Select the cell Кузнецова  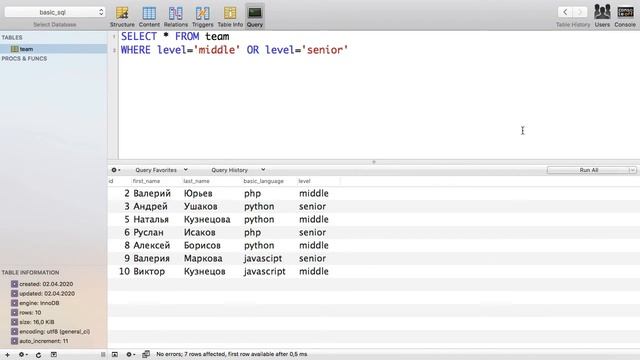[x=207, y=220]
